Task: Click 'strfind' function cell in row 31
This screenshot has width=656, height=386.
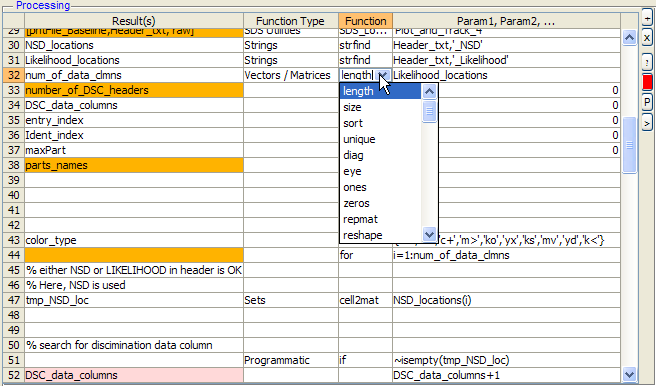Action: click(366, 60)
